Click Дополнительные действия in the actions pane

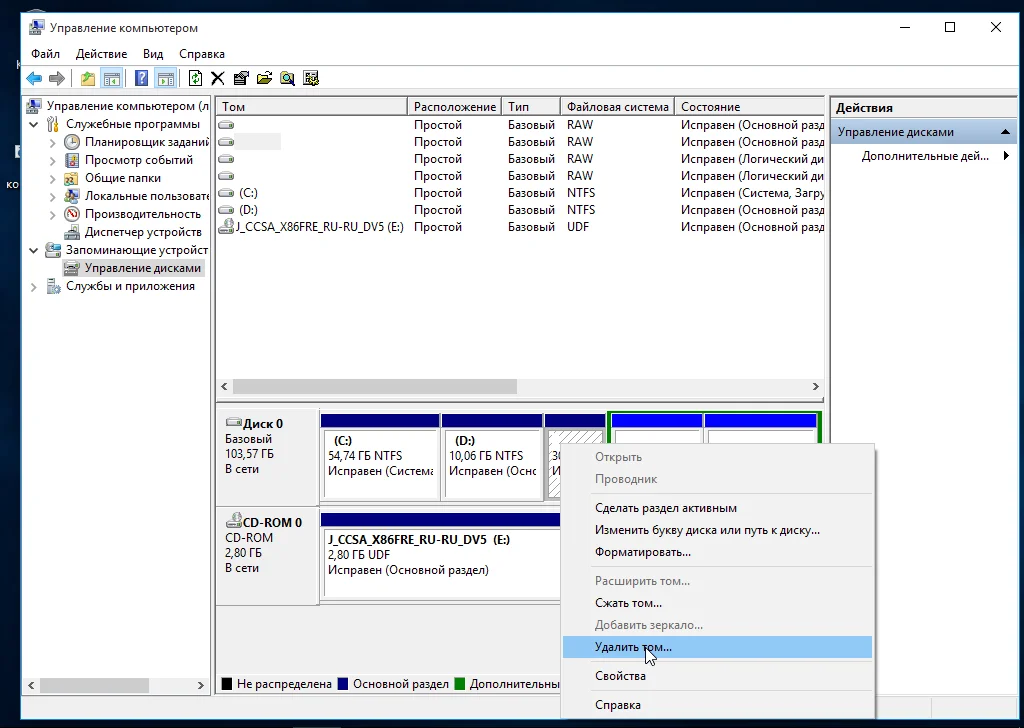pos(924,156)
